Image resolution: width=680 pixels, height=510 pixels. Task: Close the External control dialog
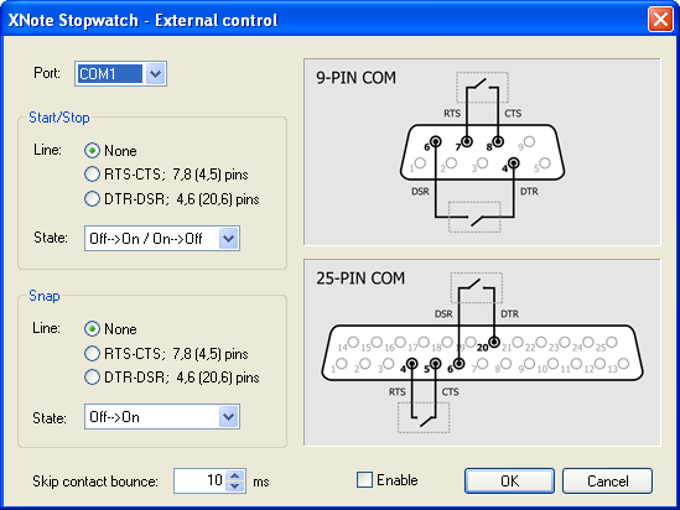(660, 20)
